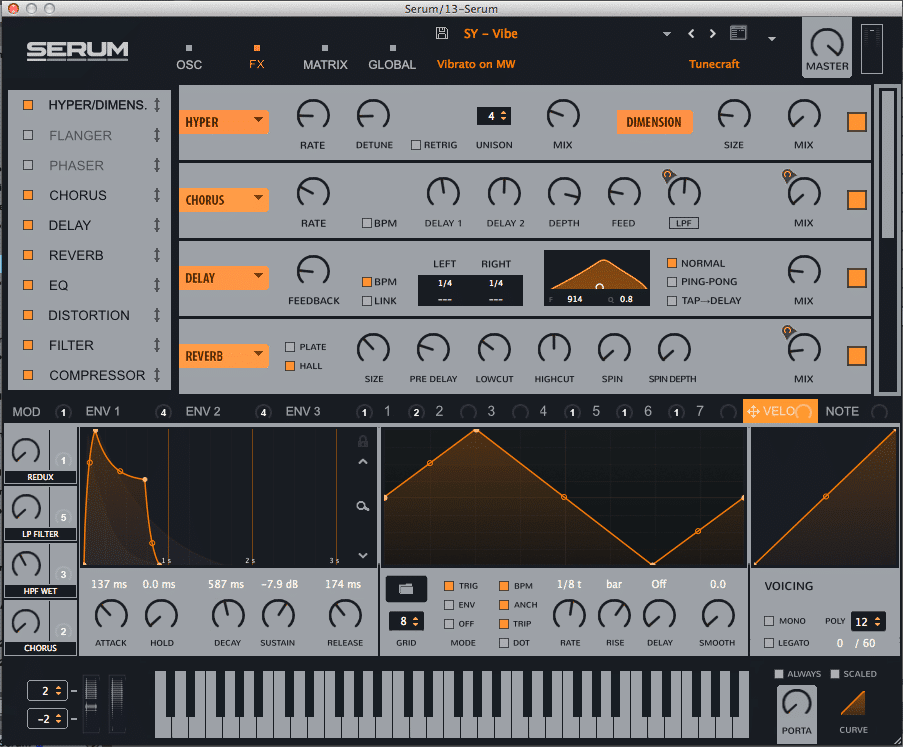
Task: Toggle Hyper RETRIG checkbox
Action: [x=416, y=145]
